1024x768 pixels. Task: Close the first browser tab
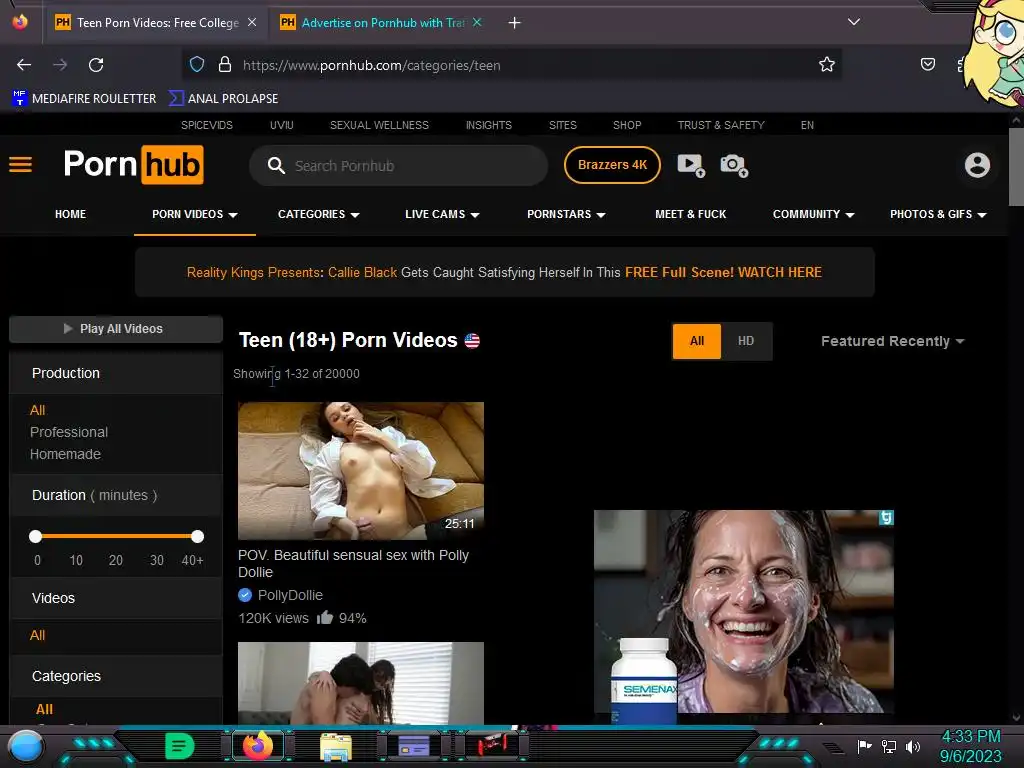[x=252, y=22]
